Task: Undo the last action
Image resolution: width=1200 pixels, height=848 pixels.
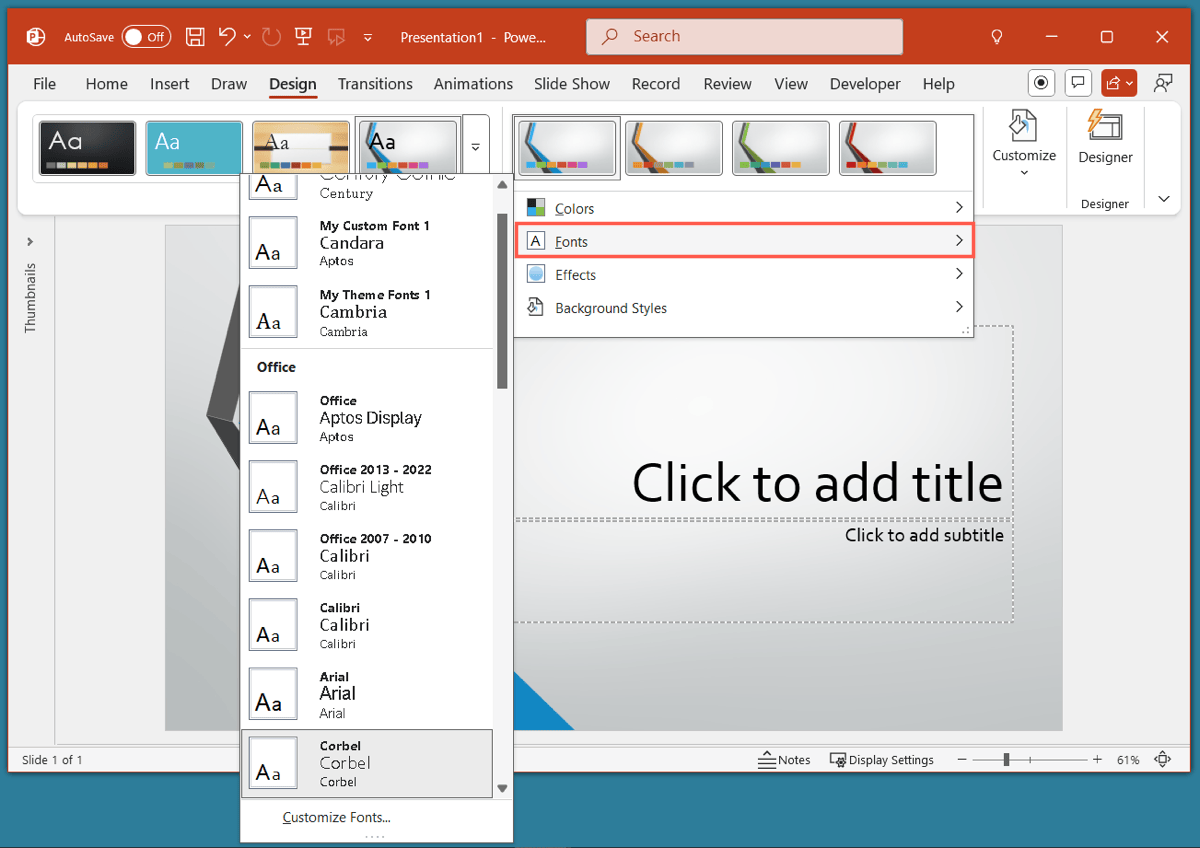Action: pyautogui.click(x=227, y=37)
